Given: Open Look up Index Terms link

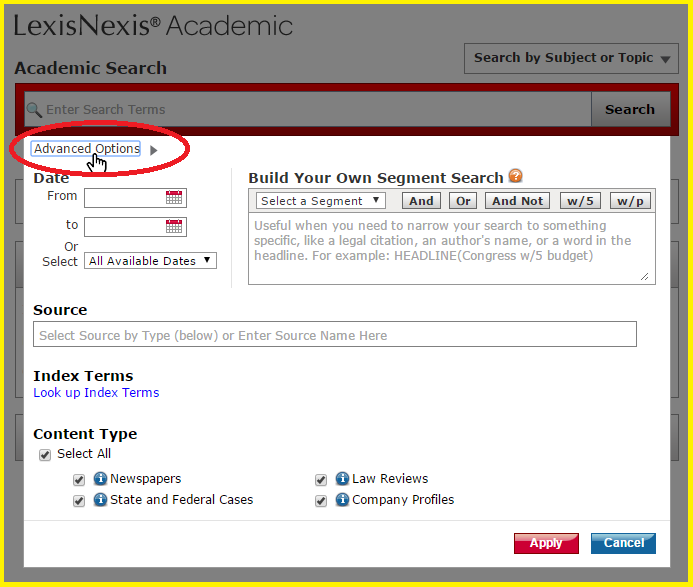Looking at the screenshot, I should pos(96,393).
